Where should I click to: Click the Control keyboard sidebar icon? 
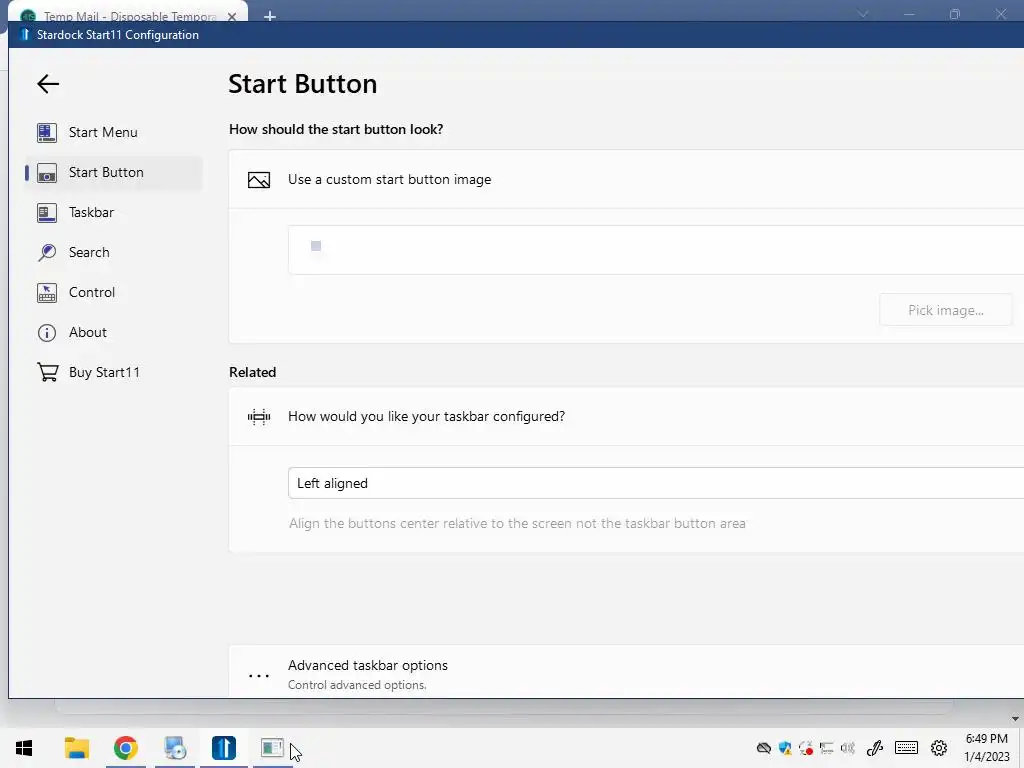pos(47,293)
